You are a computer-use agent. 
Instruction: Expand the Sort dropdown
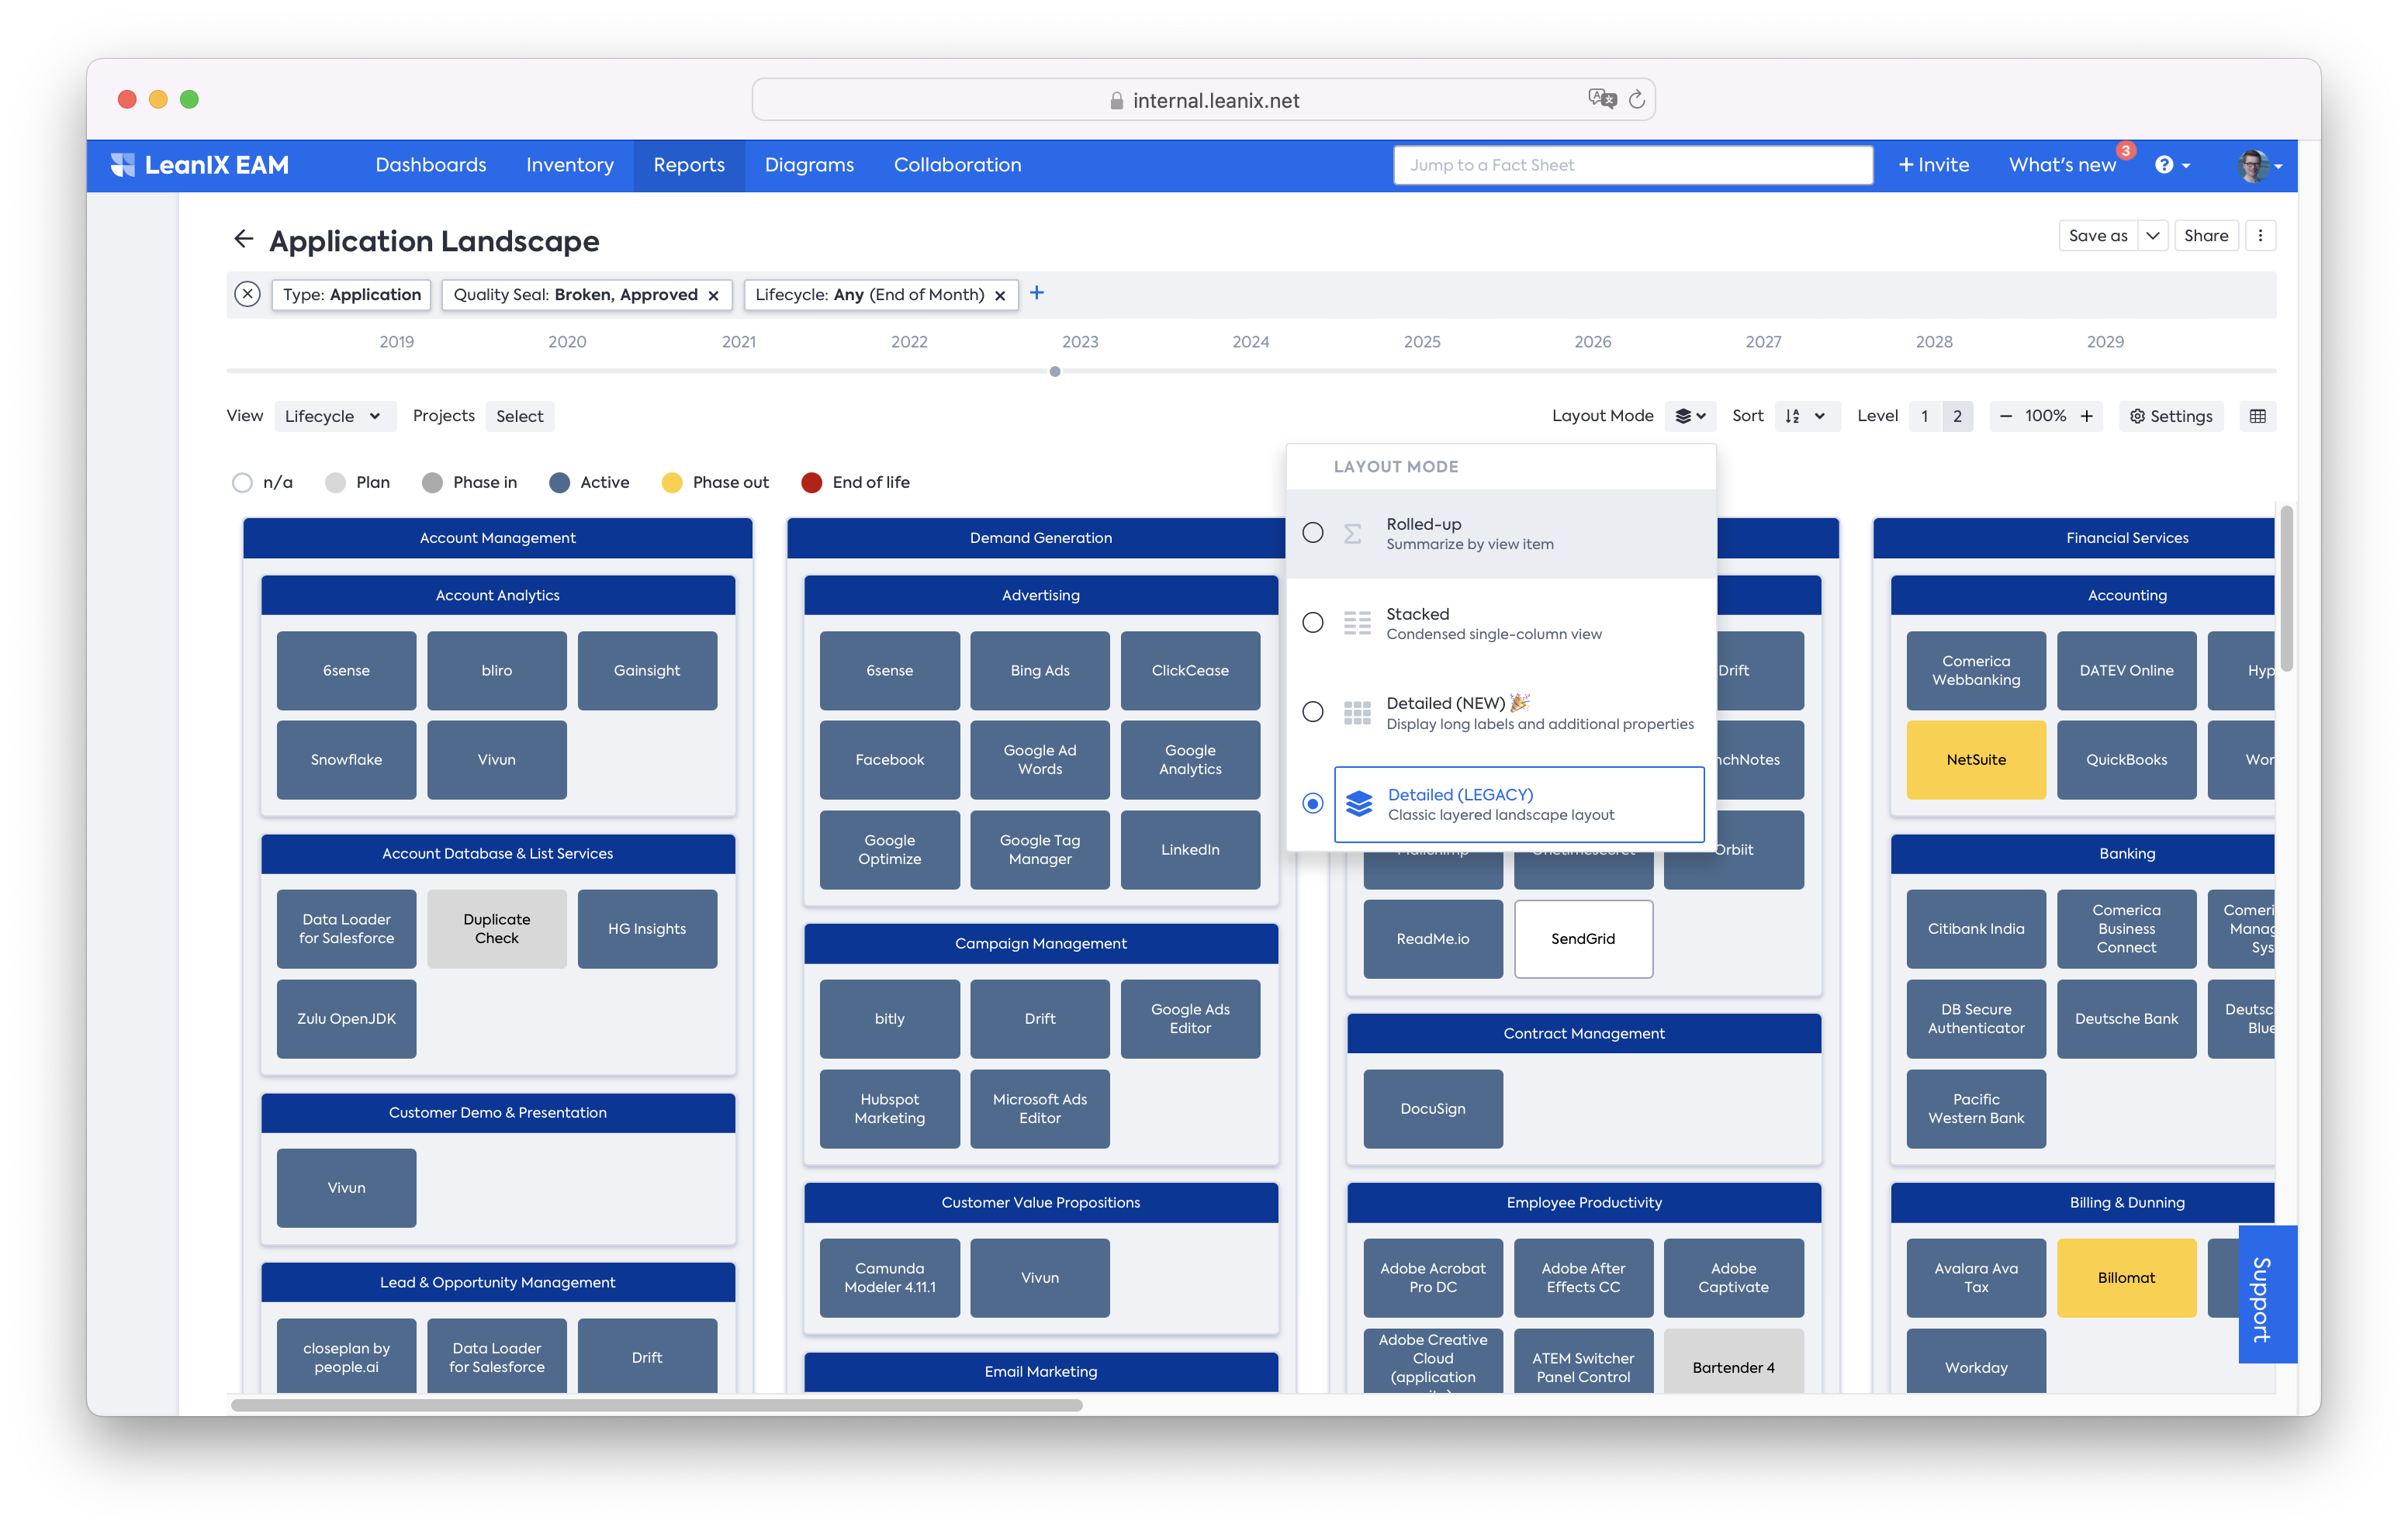[1805, 416]
